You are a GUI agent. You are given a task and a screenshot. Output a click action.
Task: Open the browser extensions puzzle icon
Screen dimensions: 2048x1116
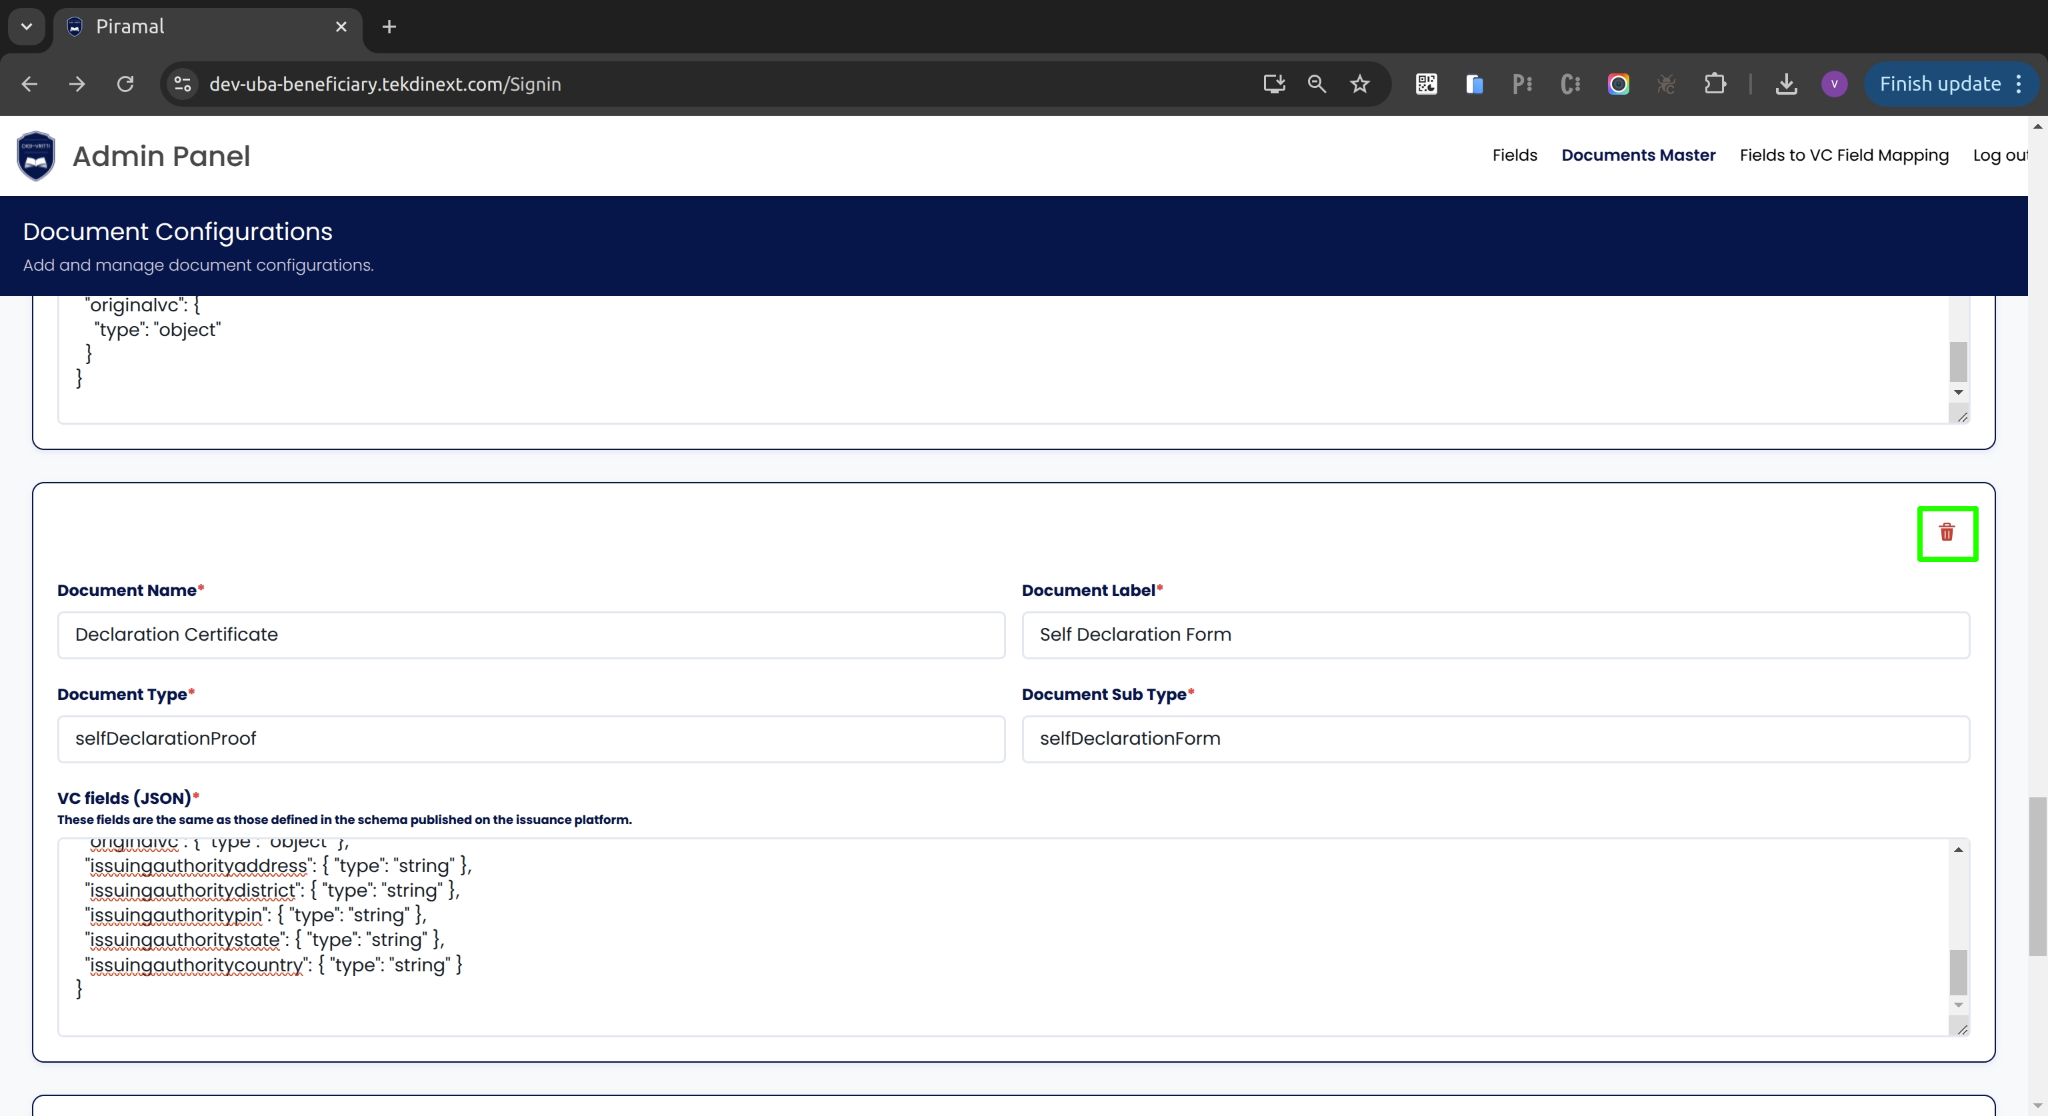[1715, 84]
